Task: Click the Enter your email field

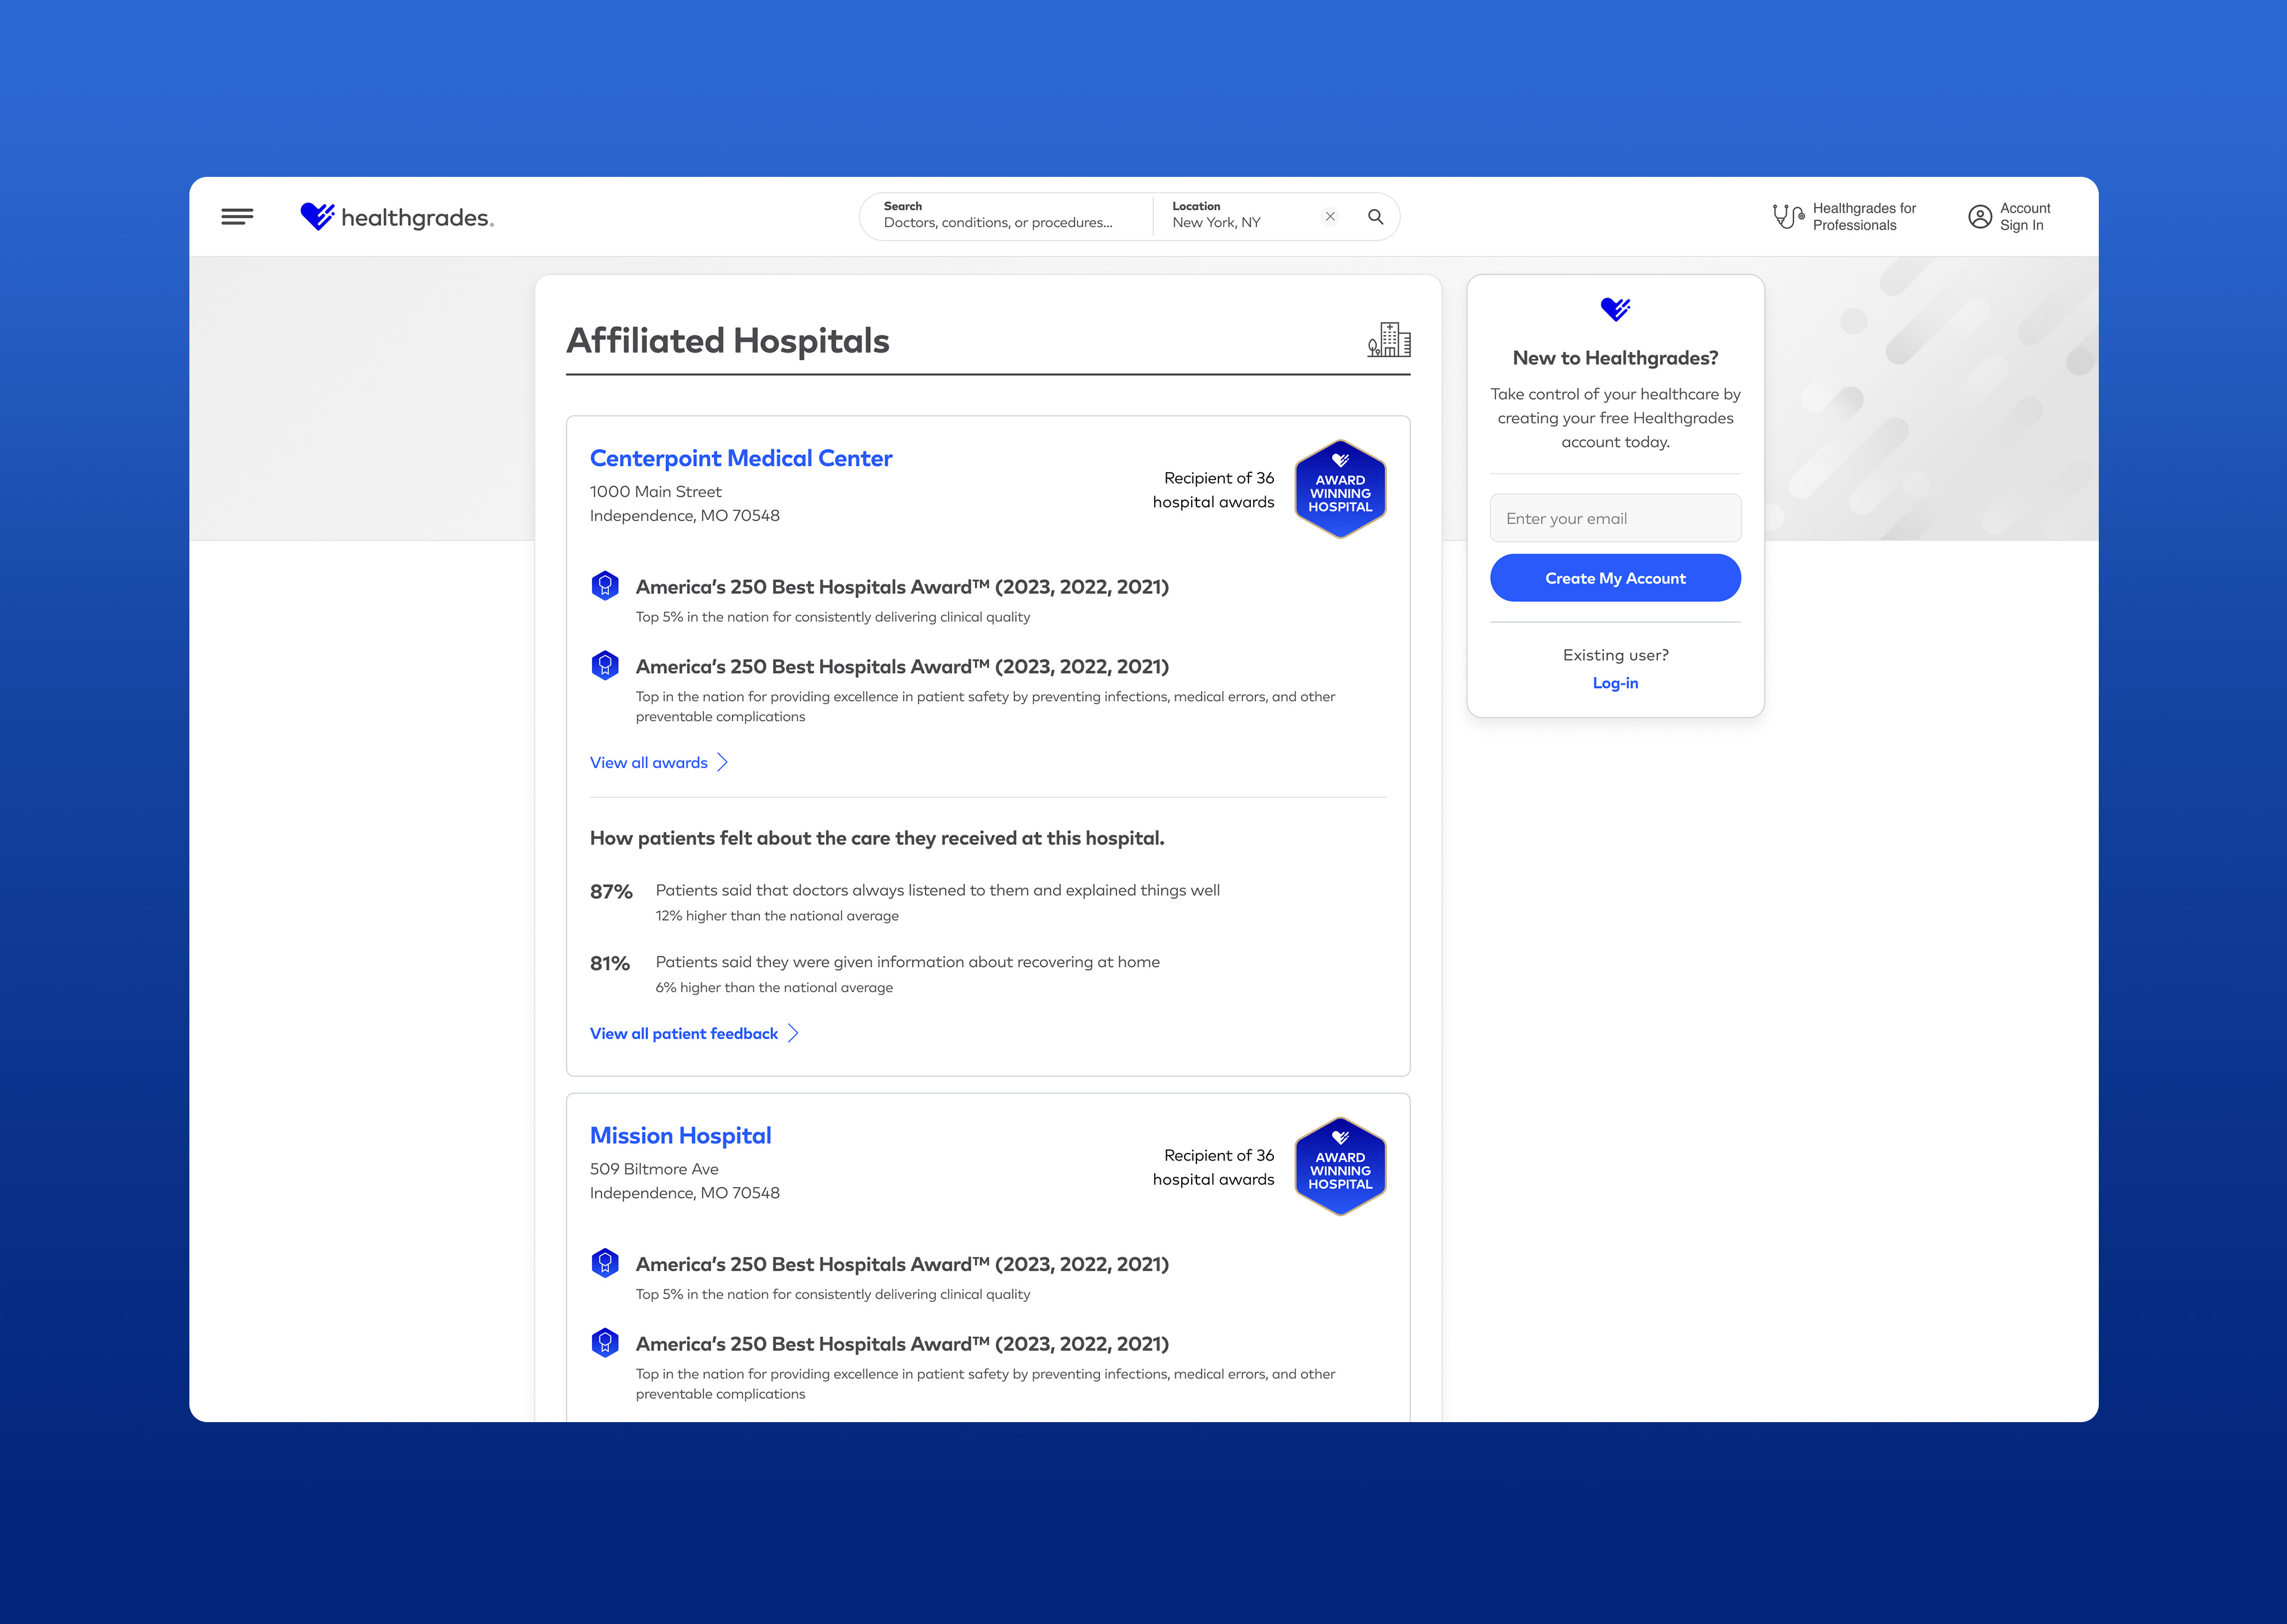Action: [x=1615, y=518]
